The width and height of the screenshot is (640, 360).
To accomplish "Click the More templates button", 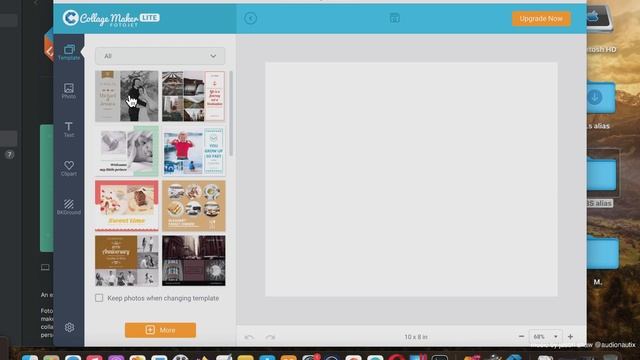I will [x=160, y=330].
